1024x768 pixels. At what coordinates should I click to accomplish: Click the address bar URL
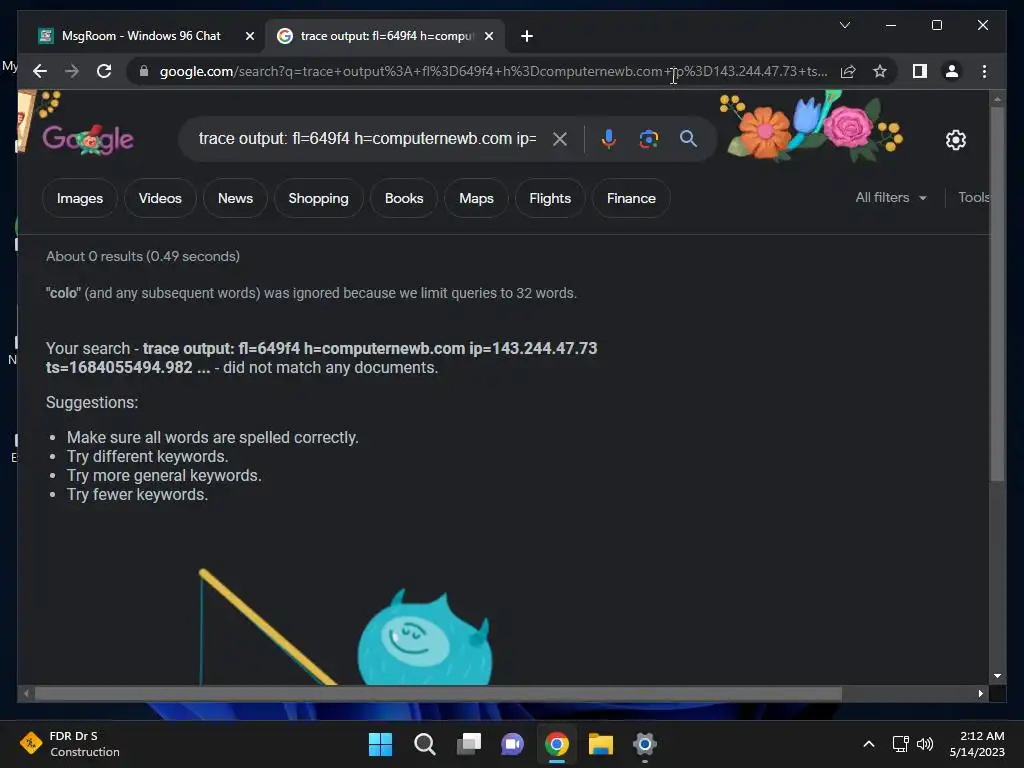493,71
